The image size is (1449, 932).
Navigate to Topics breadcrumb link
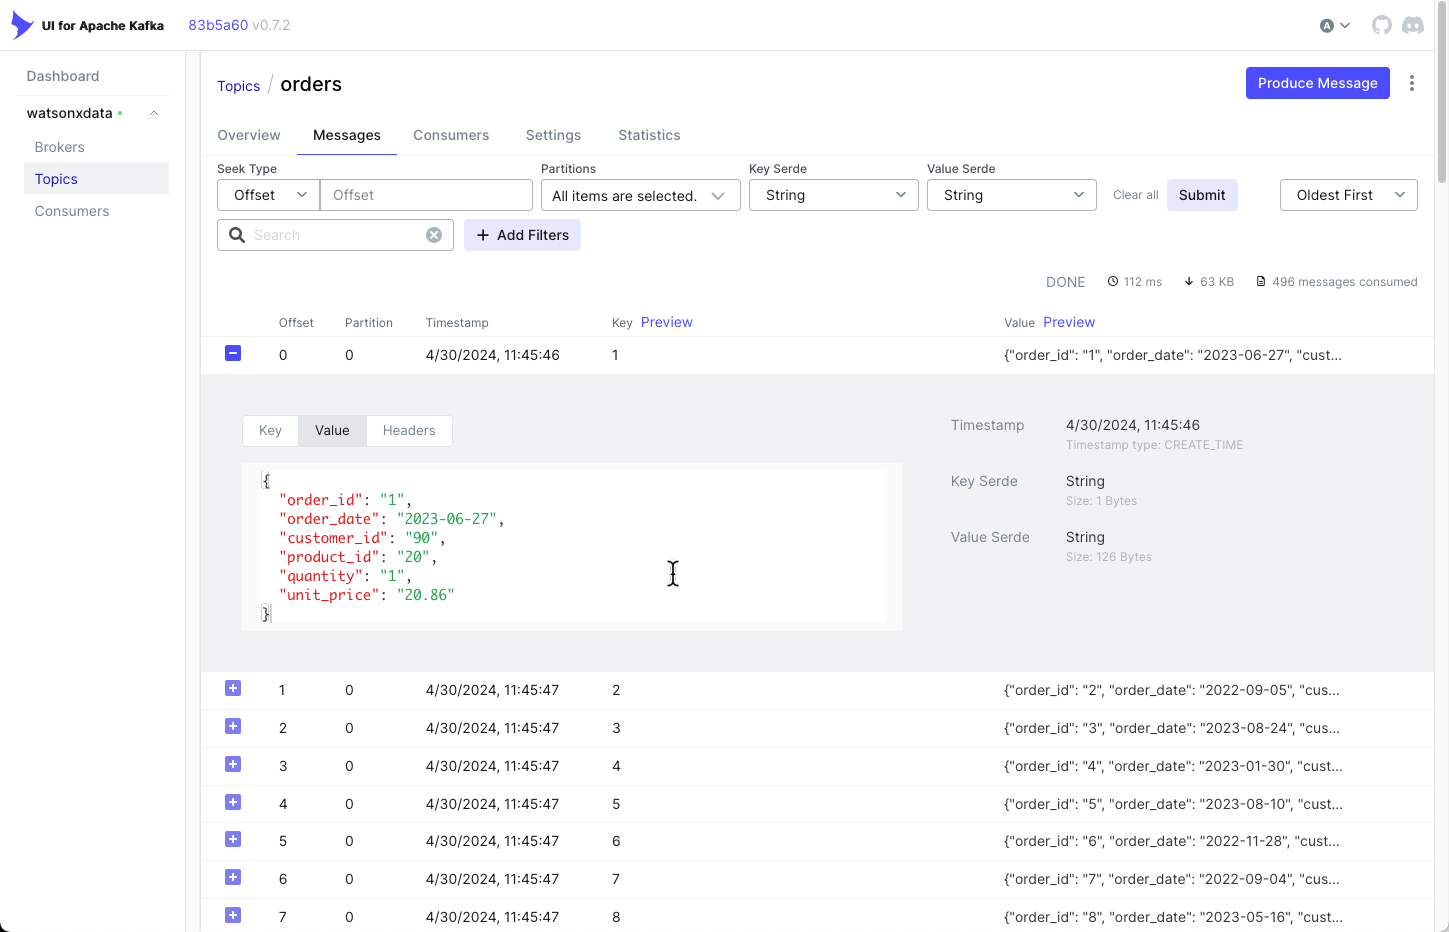coord(238,86)
